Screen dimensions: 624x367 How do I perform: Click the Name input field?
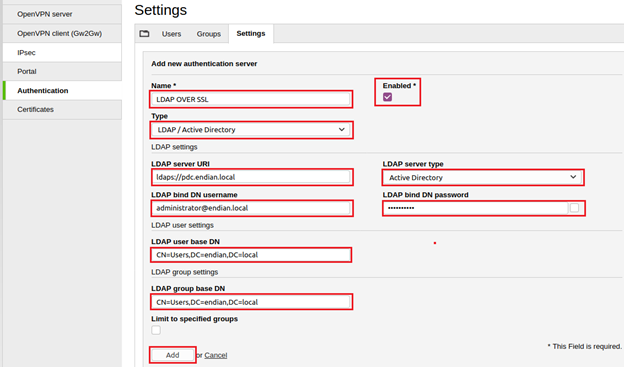point(251,99)
